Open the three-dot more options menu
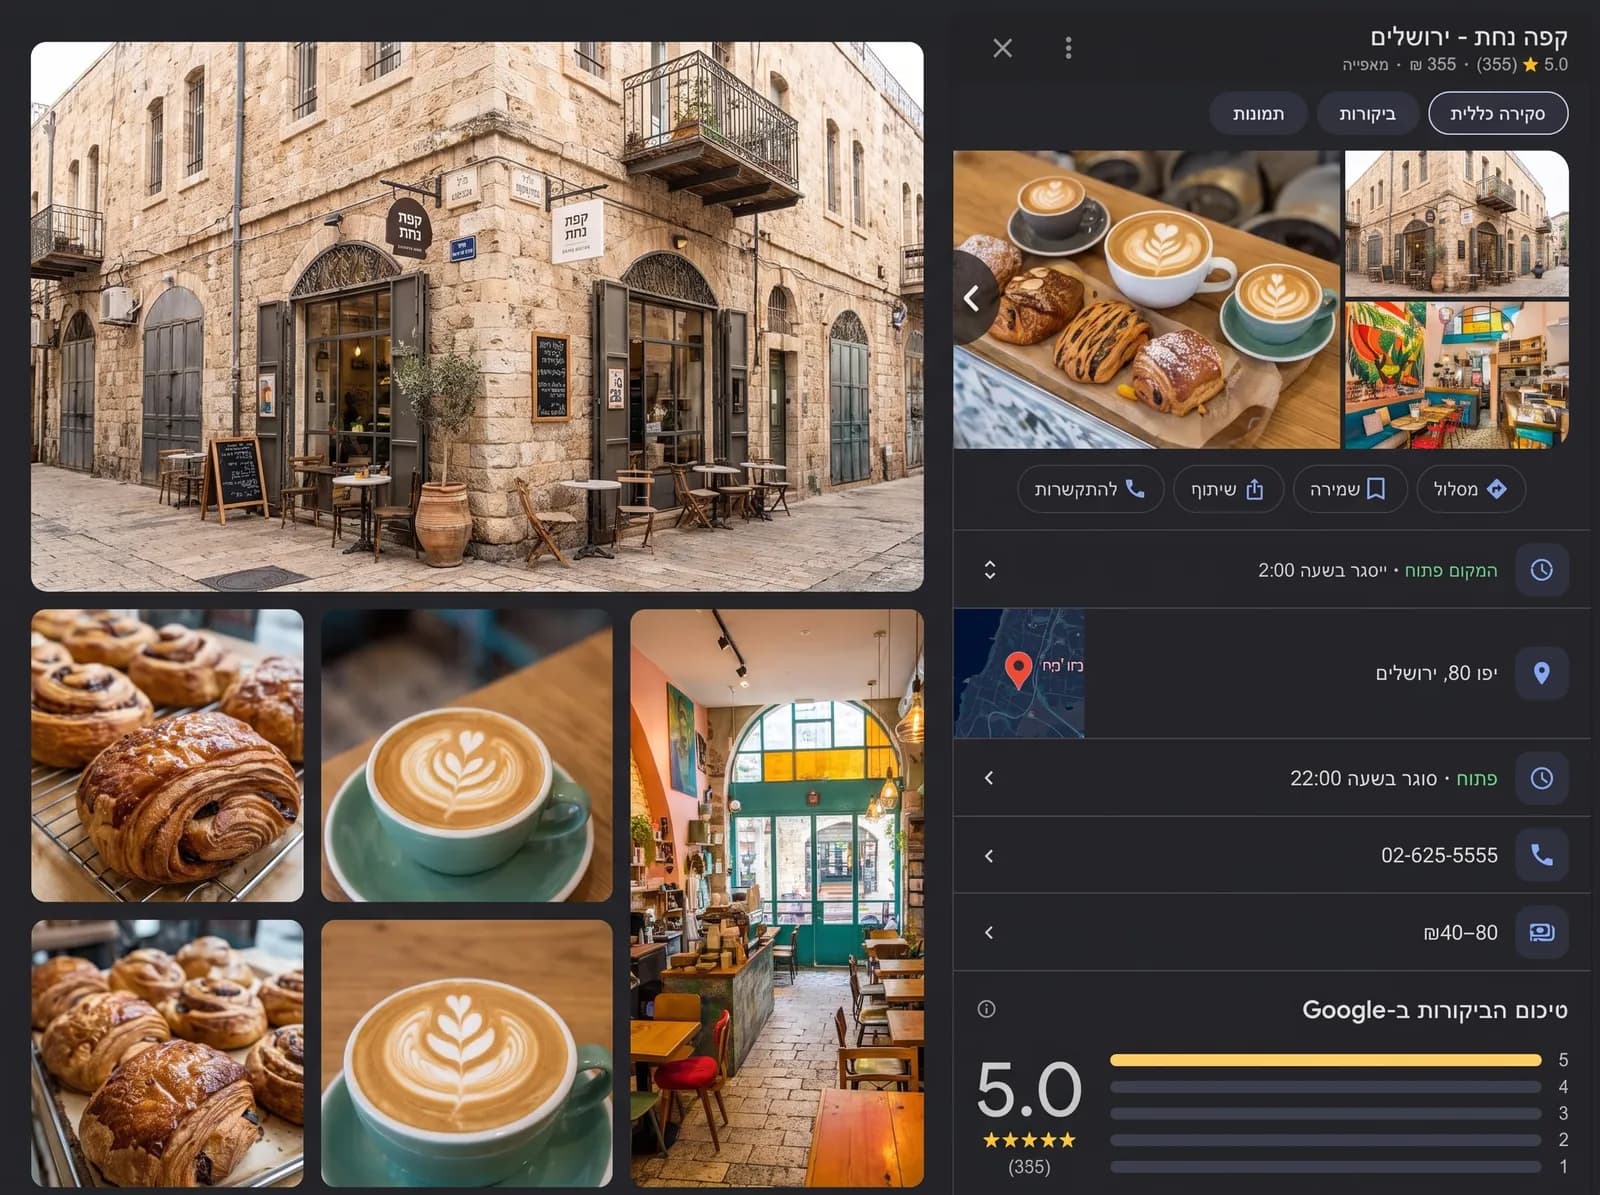This screenshot has height=1195, width=1600. (x=1068, y=48)
